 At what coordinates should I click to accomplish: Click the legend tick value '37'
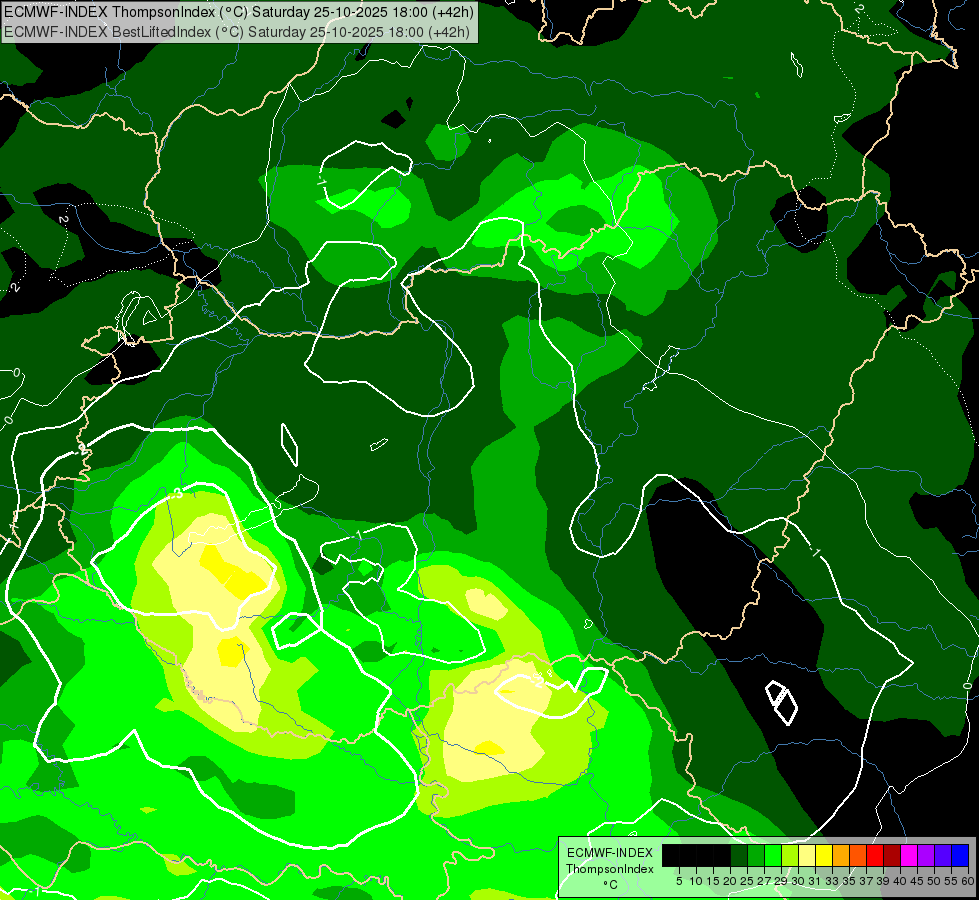pos(867,881)
